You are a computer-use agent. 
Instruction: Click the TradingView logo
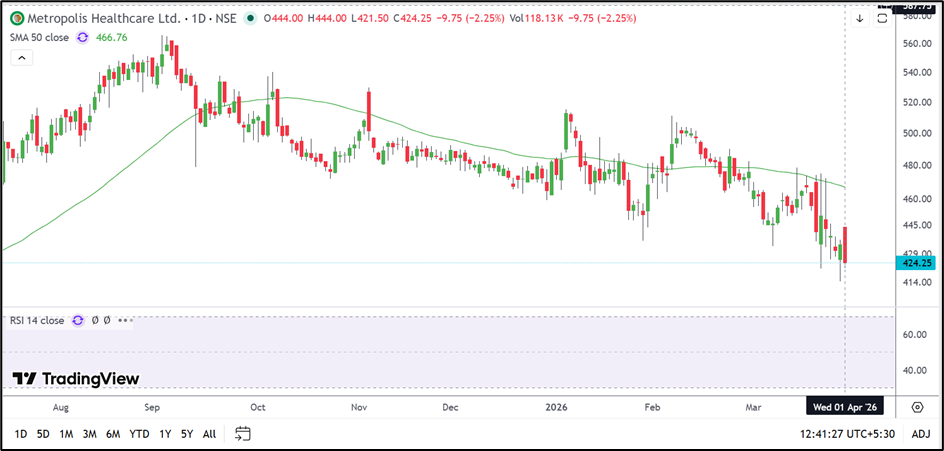click(76, 379)
